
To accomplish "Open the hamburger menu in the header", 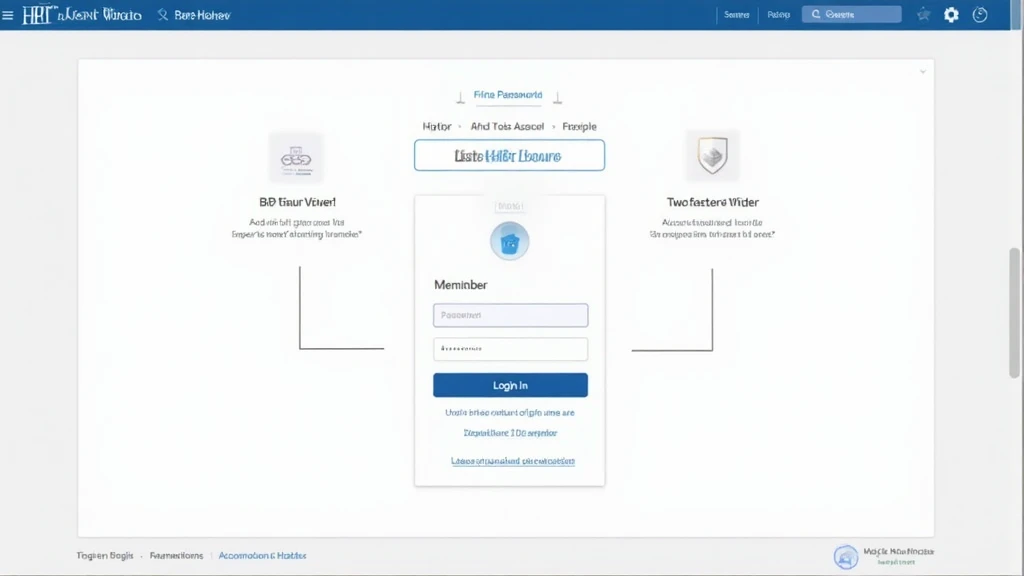I will point(9,15).
